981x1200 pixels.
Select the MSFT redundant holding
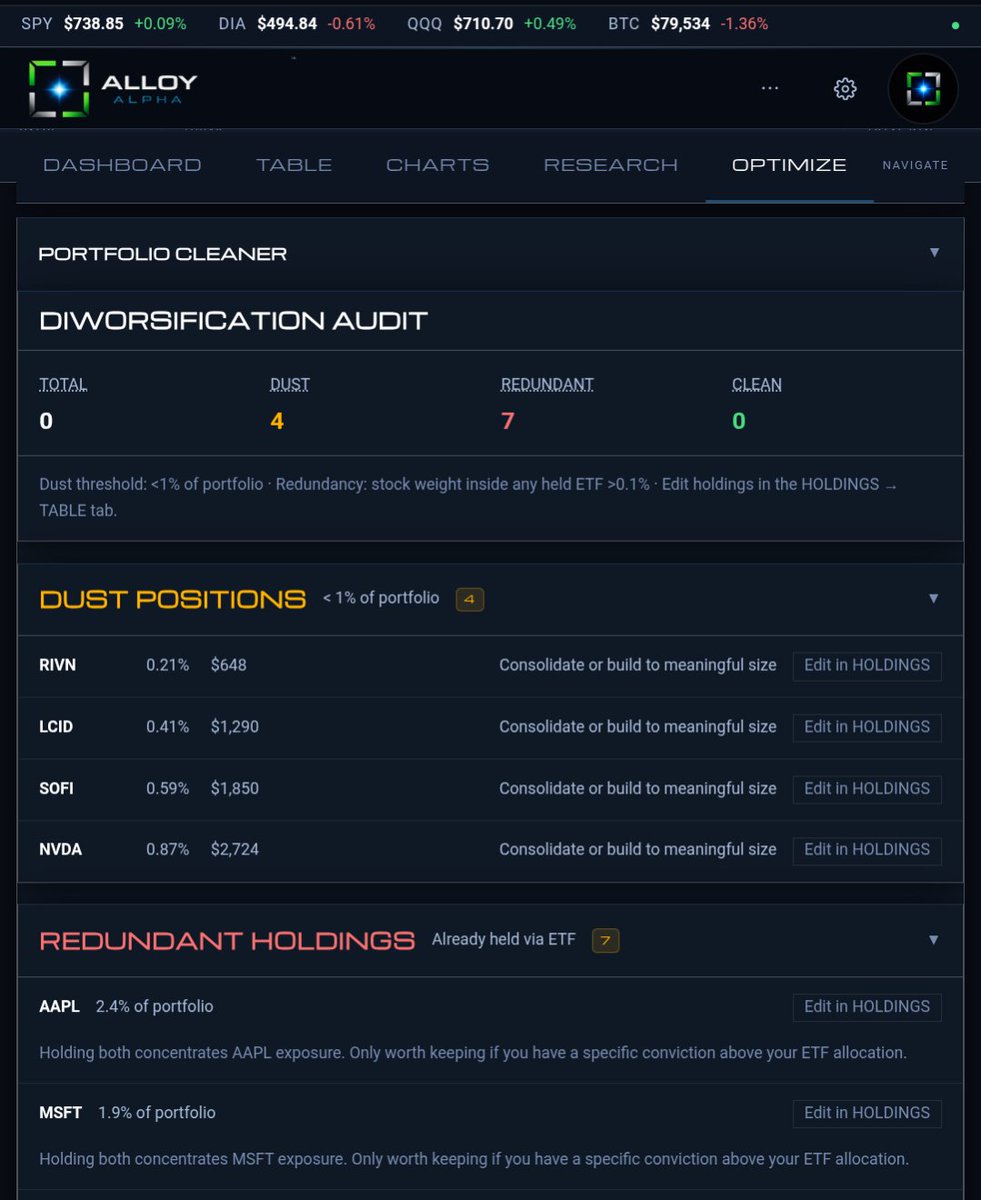(490, 1136)
